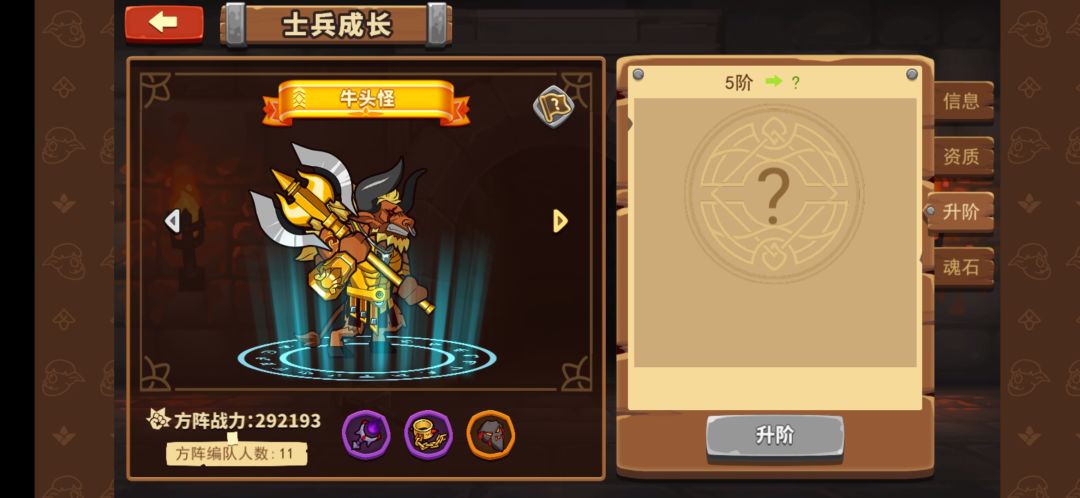Open the 魂石 tab
Viewport: 1080px width, 498px height.
[x=962, y=267]
